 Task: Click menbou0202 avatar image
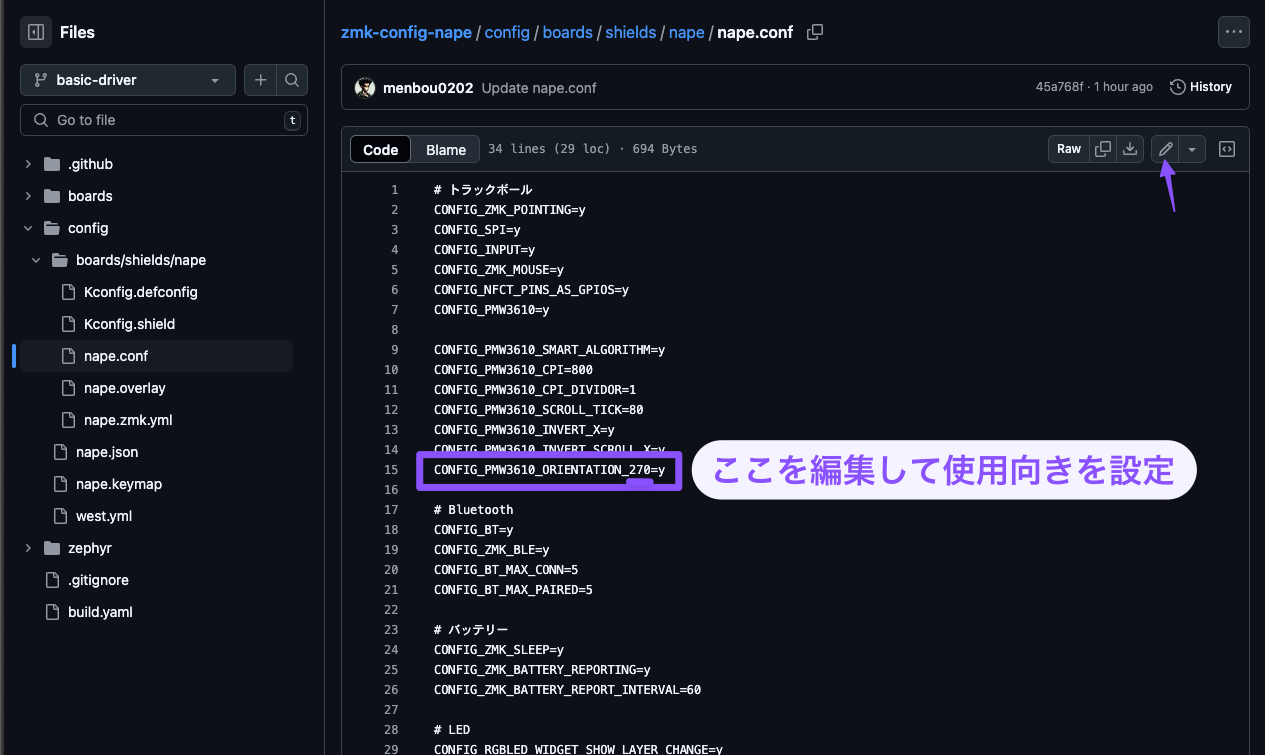pyautogui.click(x=365, y=87)
